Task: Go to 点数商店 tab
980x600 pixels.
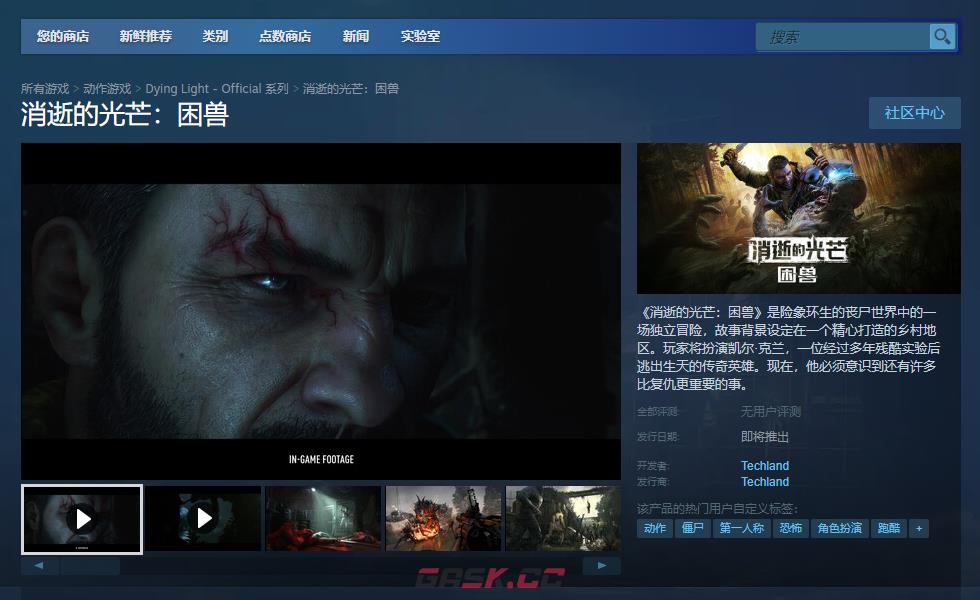Action: 285,36
